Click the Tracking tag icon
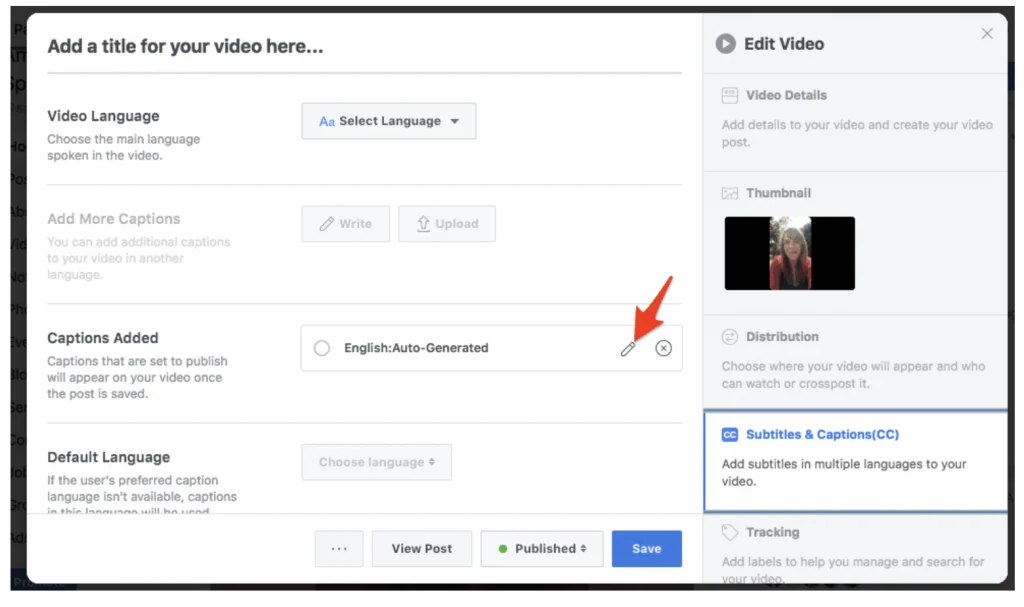Screen dimensions: 1024x607 coord(729,533)
